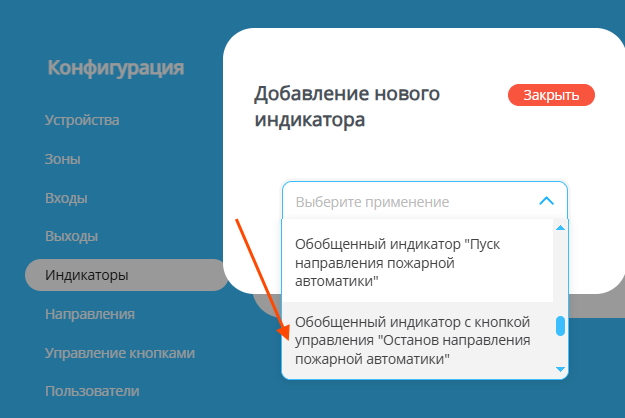625x418 pixels.
Task: Open the "Устройства" section
Action: tap(82, 121)
